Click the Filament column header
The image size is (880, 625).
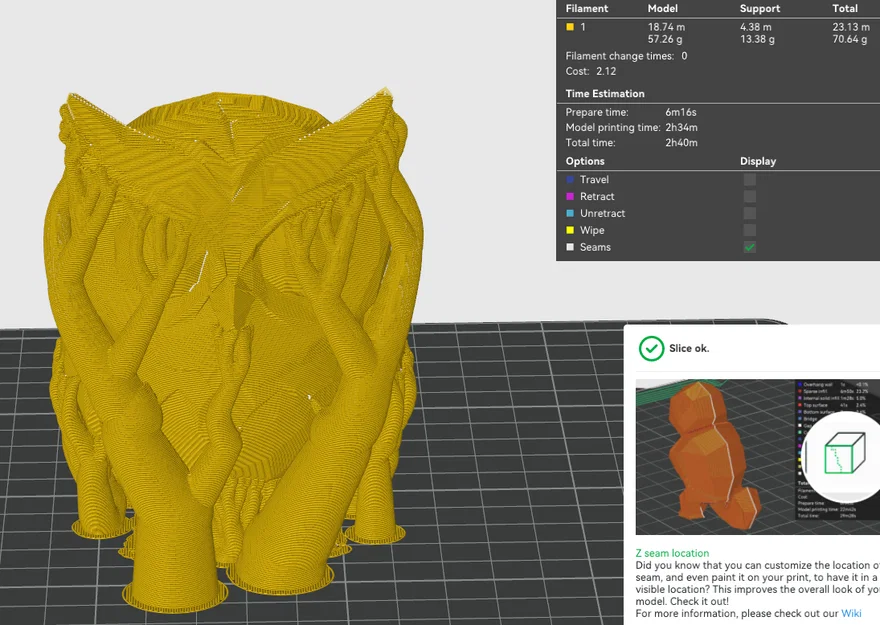coord(586,8)
